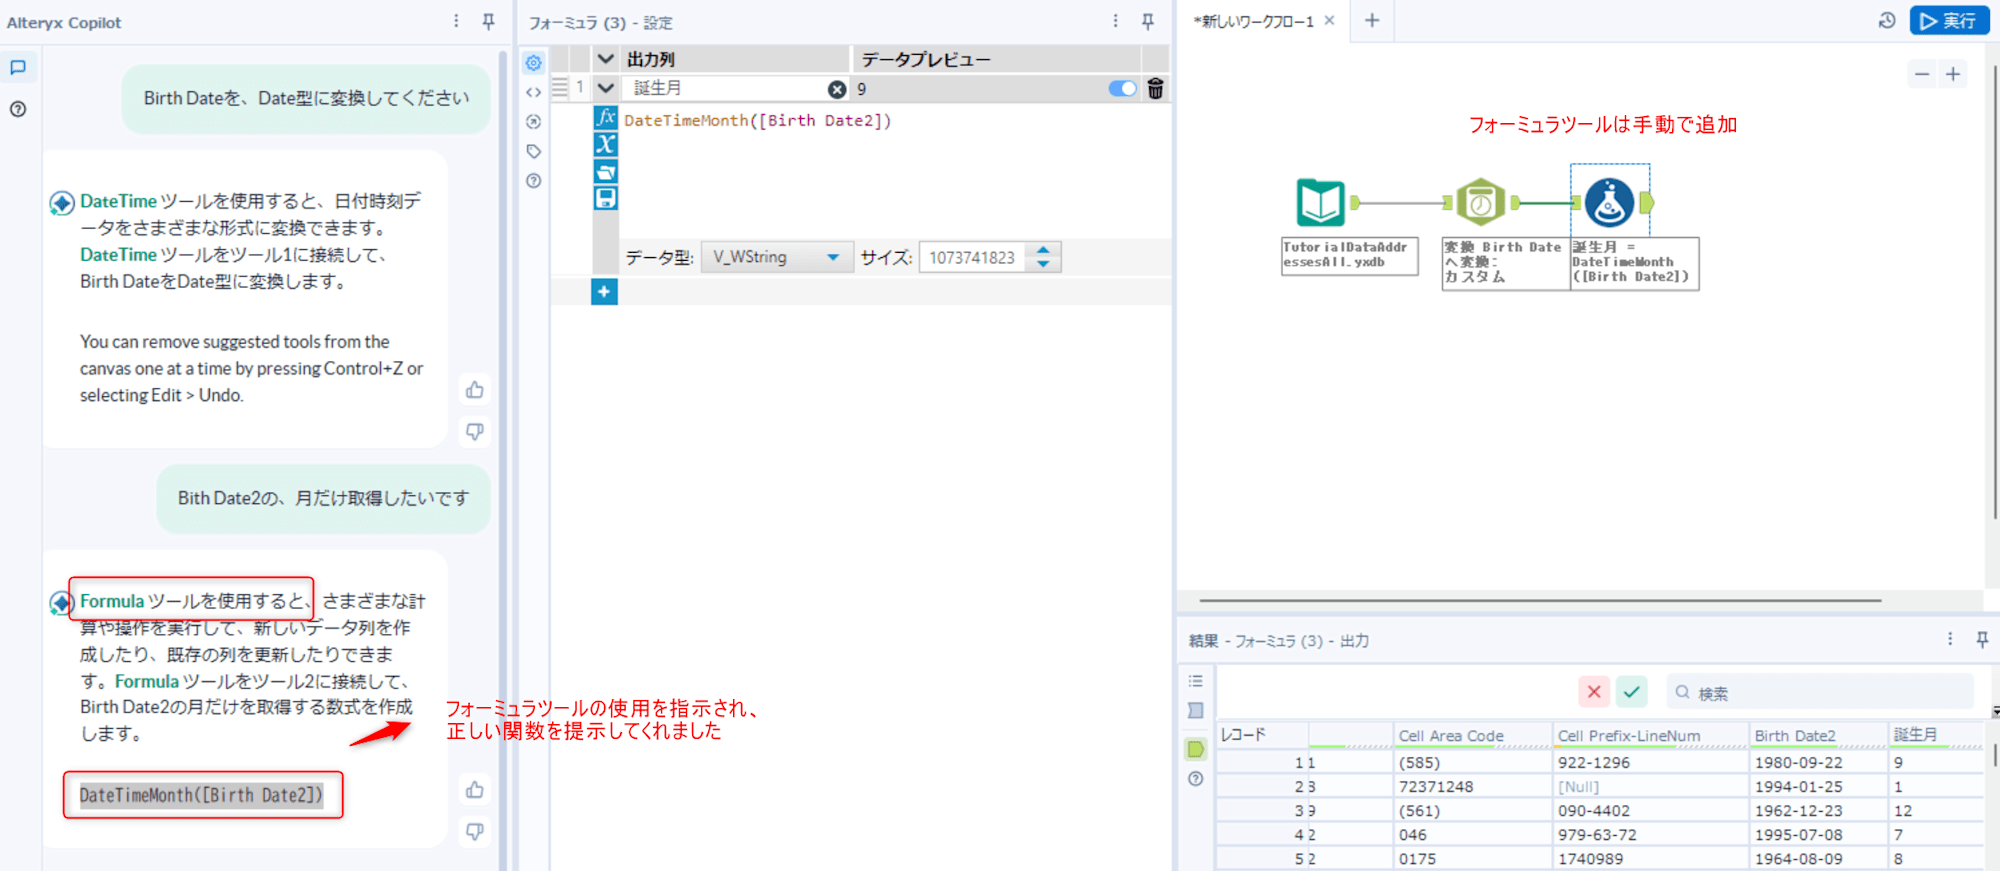This screenshot has height=871, width=2000.
Task: Open the results panel options menu
Action: click(1950, 639)
